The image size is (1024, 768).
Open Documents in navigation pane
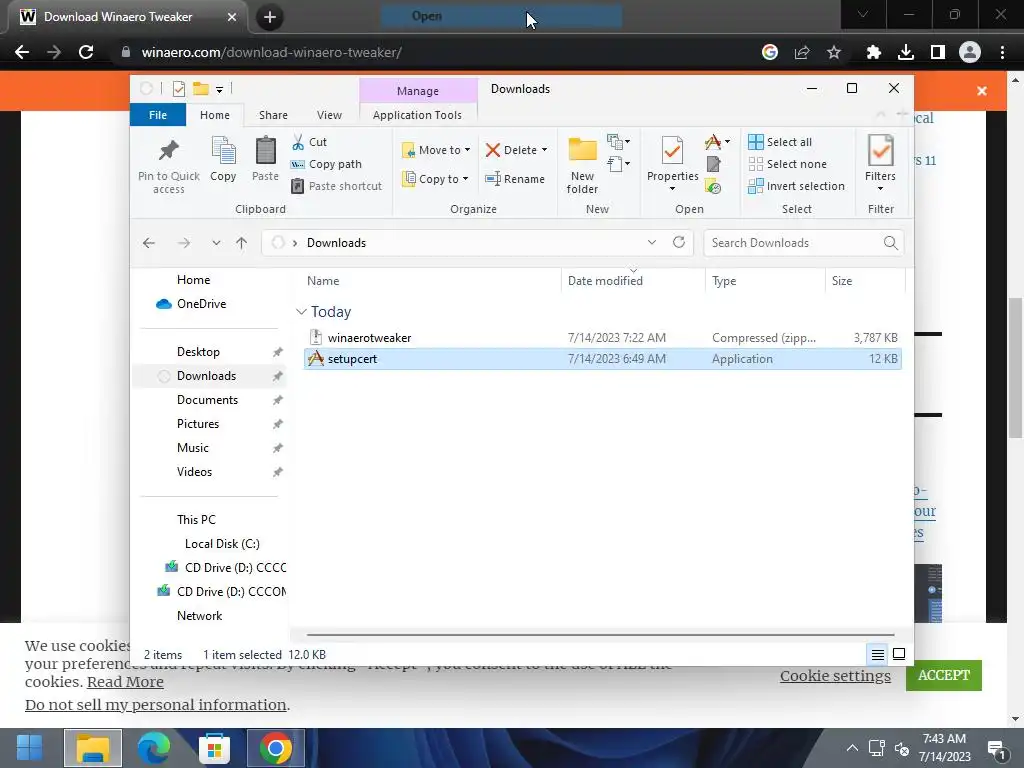coord(208,400)
